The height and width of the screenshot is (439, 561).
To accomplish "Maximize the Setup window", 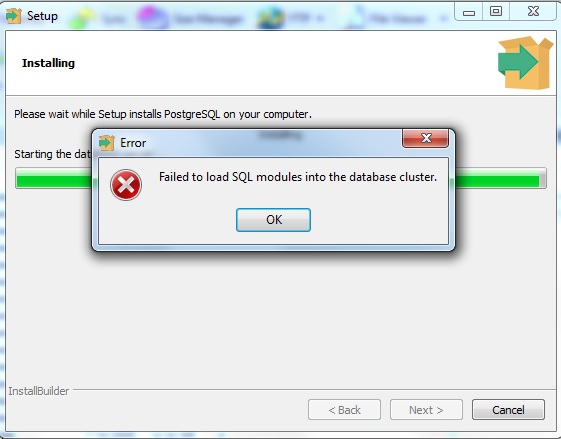I will click(x=496, y=11).
